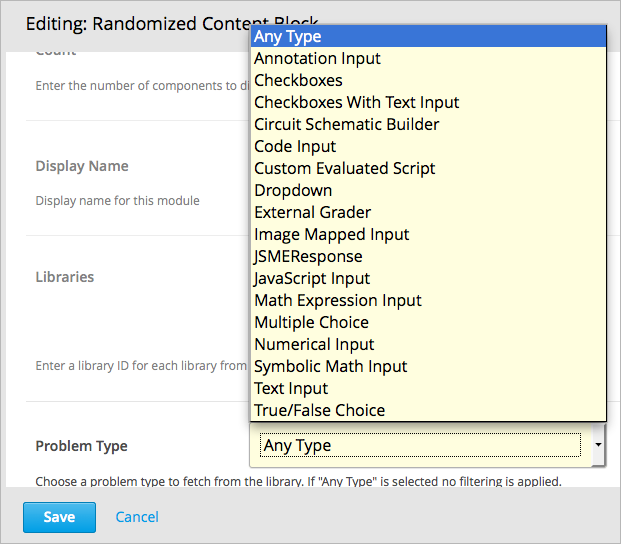Pick 'External Grader' from list
This screenshot has width=621, height=544.
pos(312,213)
